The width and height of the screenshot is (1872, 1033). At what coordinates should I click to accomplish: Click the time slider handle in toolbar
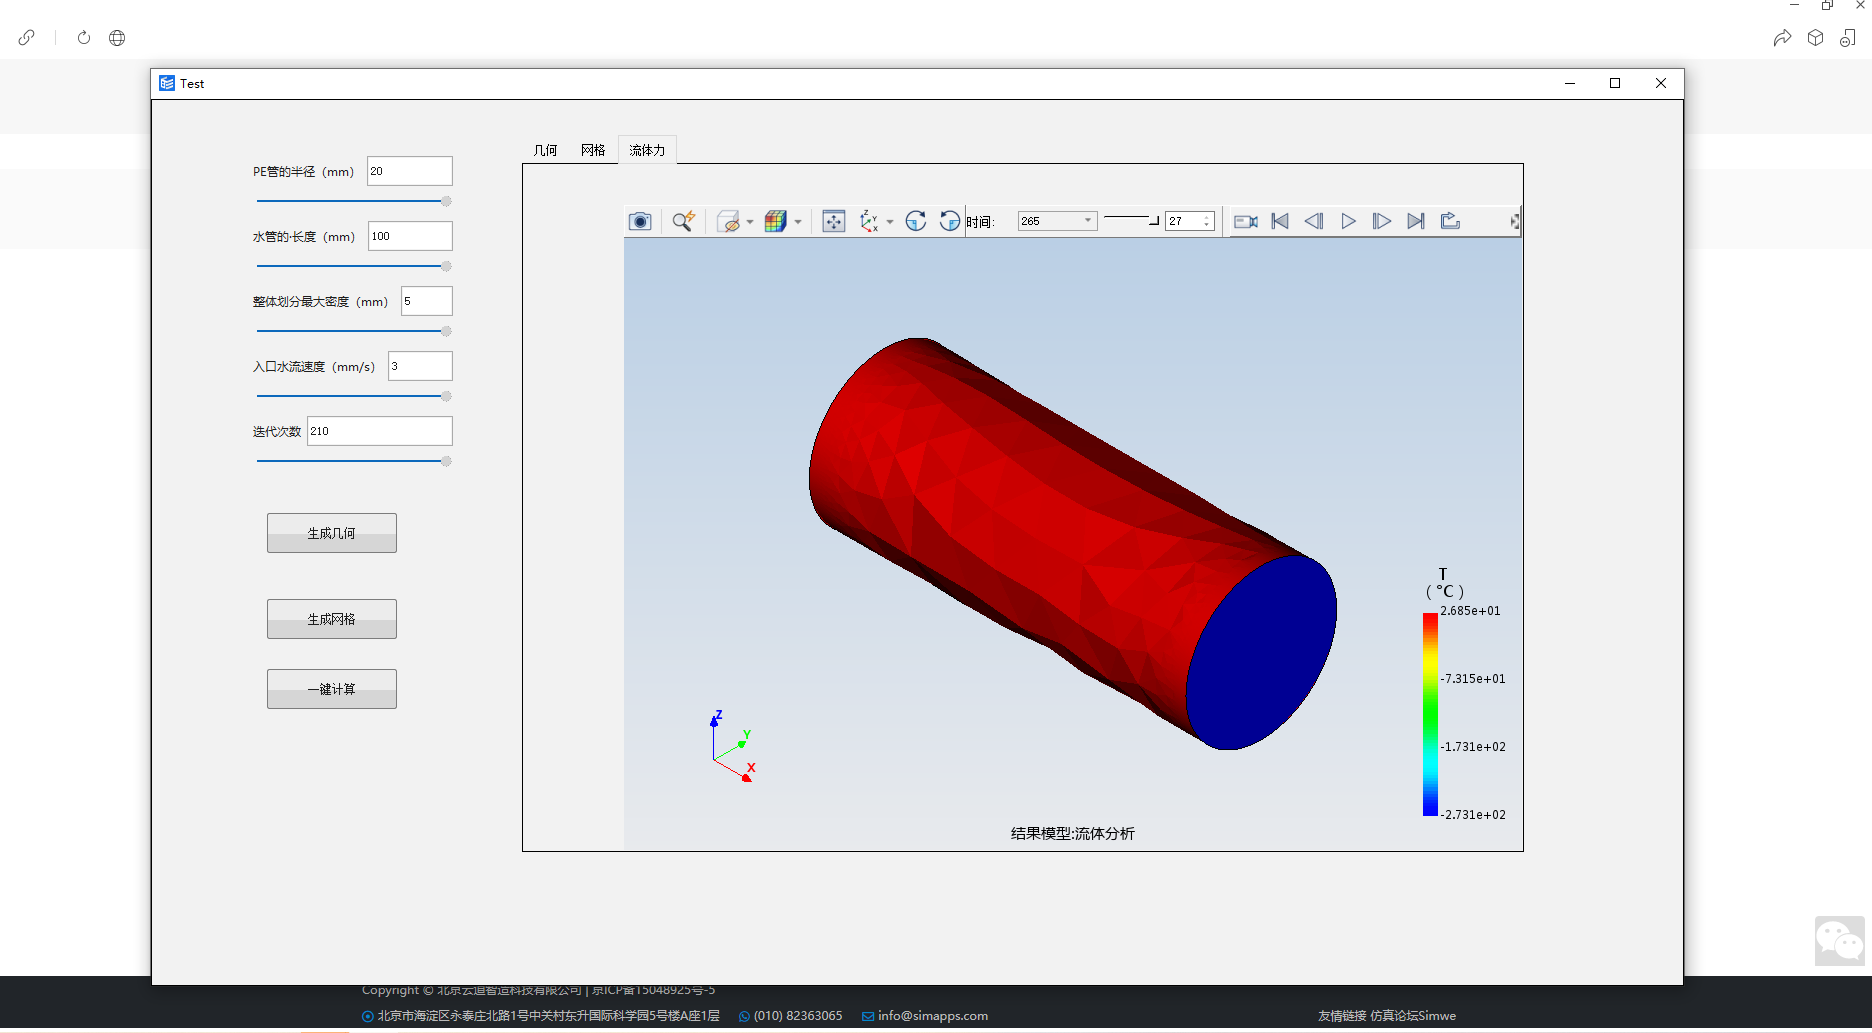click(1154, 220)
